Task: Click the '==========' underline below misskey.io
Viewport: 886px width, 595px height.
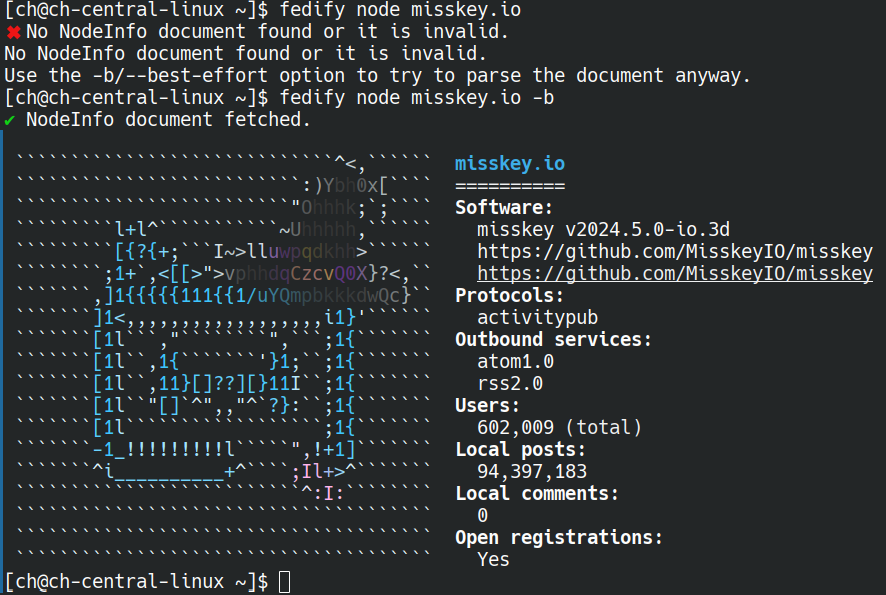Action: pyautogui.click(x=510, y=186)
